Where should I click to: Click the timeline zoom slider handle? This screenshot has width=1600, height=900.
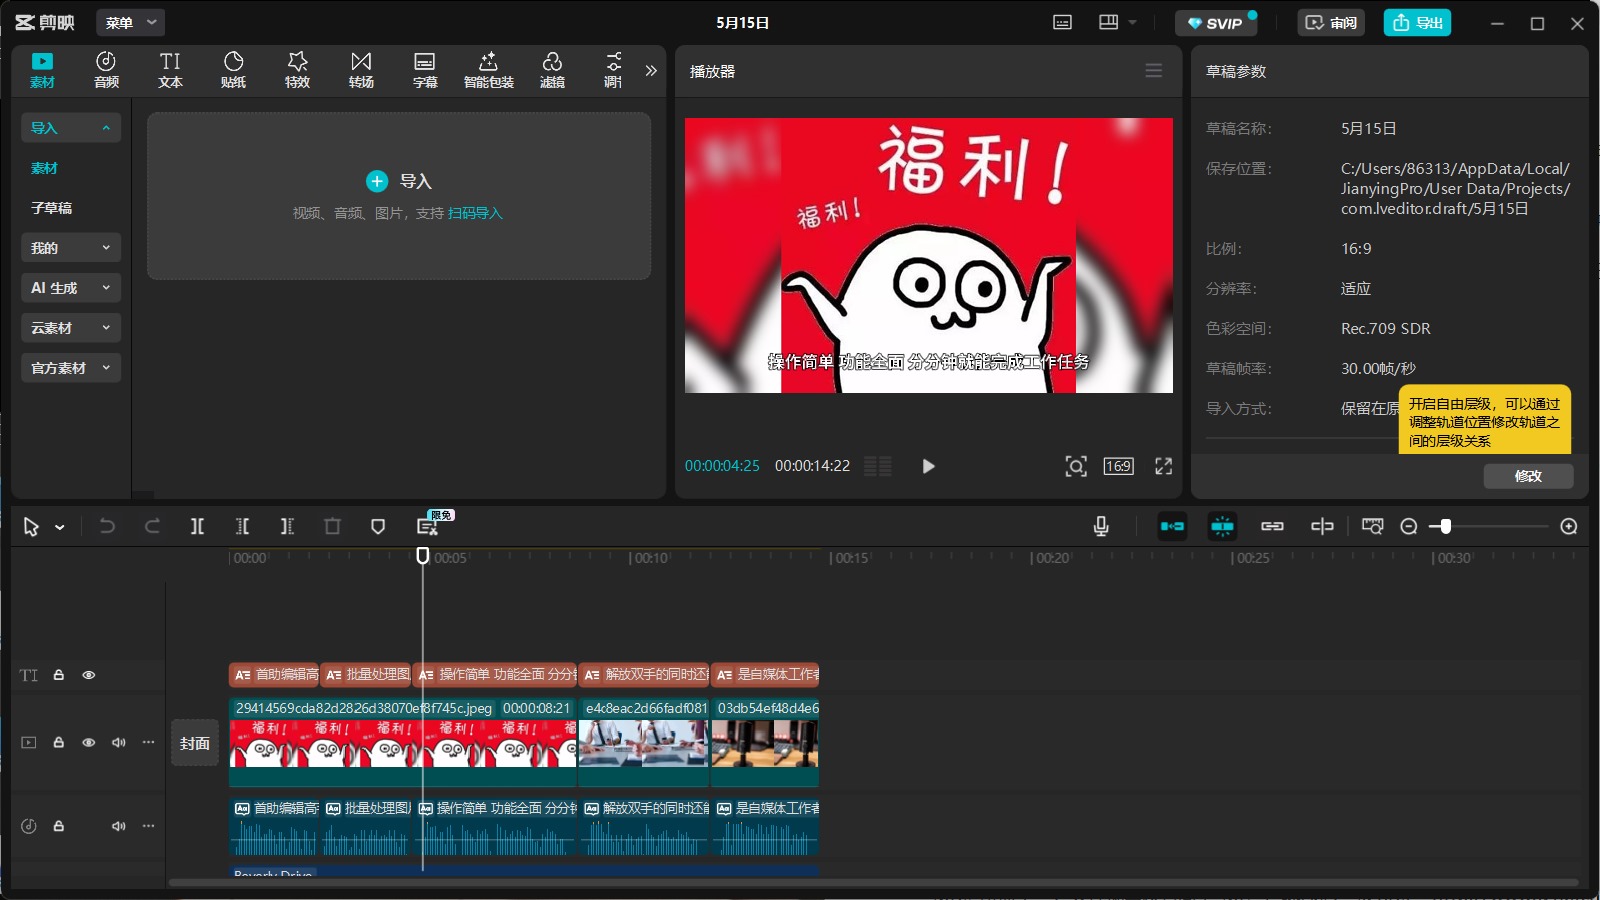1446,526
